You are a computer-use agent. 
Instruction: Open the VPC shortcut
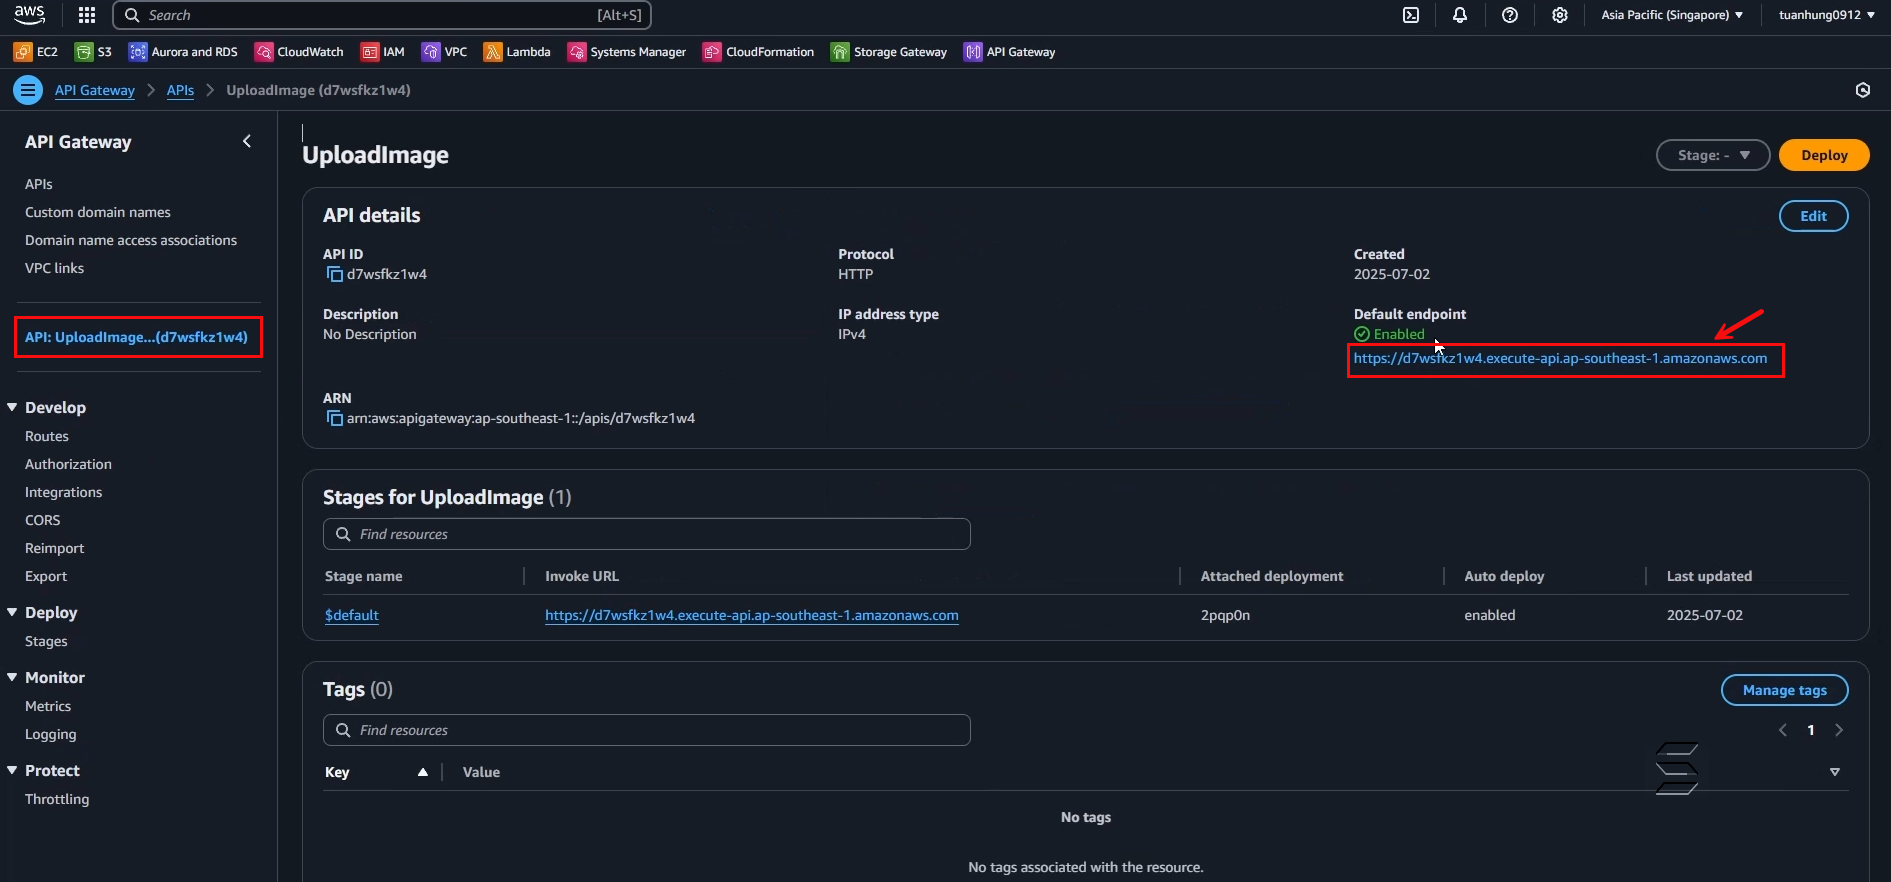(445, 52)
